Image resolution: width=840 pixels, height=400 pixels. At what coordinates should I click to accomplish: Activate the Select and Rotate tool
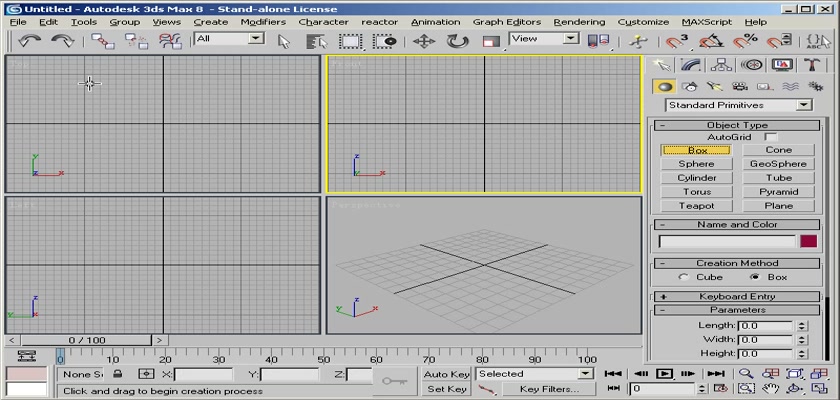point(458,41)
